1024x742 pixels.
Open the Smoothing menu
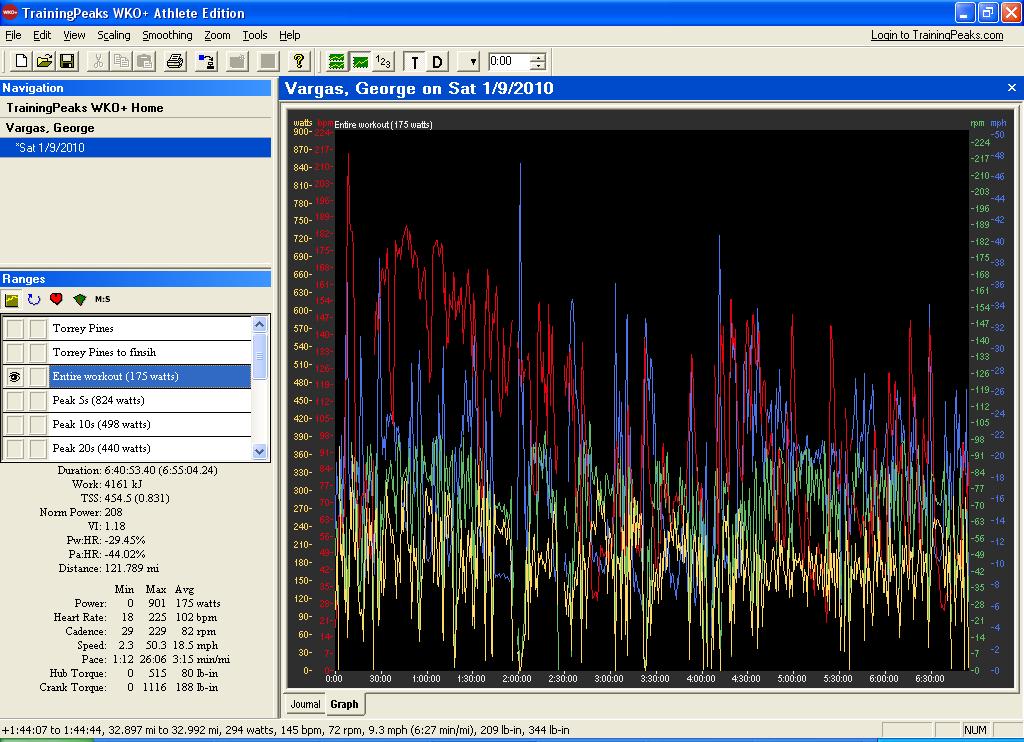point(167,35)
